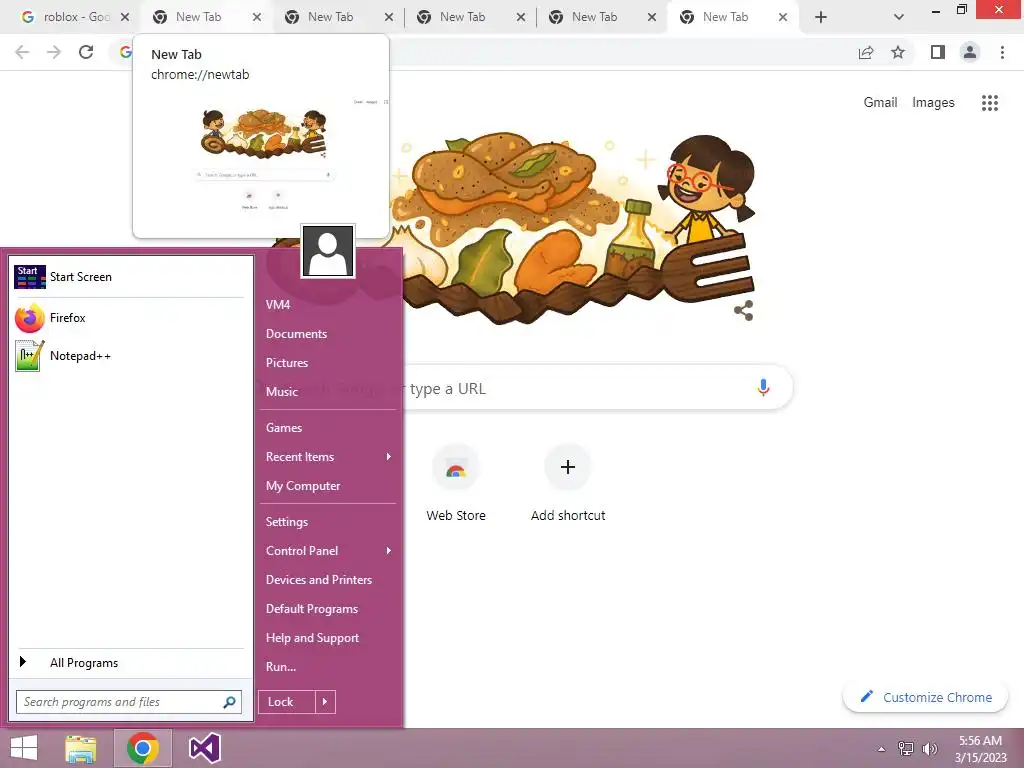This screenshot has height=768, width=1024.
Task: Open Games from start menu
Action: (x=284, y=428)
